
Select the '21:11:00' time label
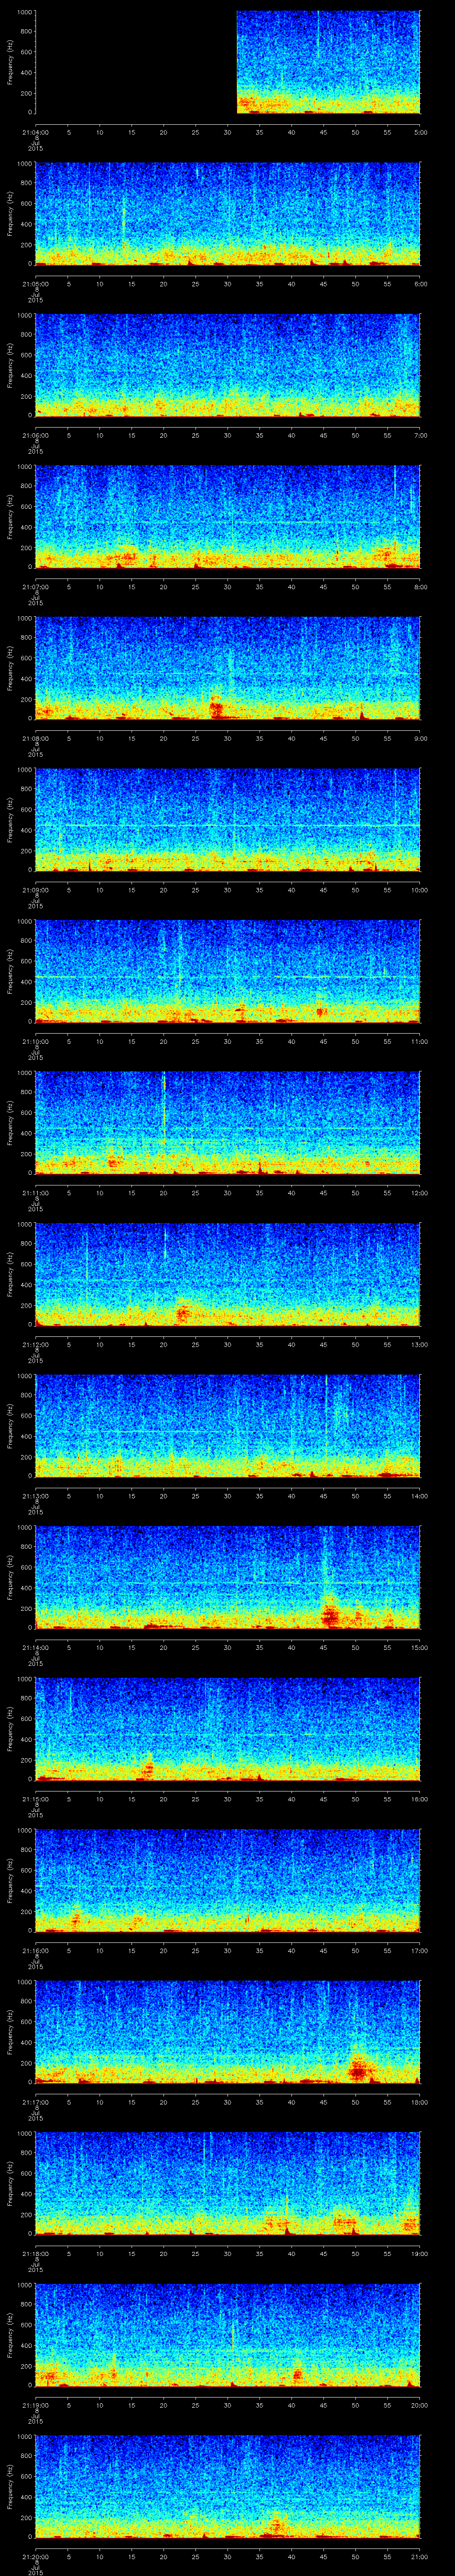[x=35, y=1192]
